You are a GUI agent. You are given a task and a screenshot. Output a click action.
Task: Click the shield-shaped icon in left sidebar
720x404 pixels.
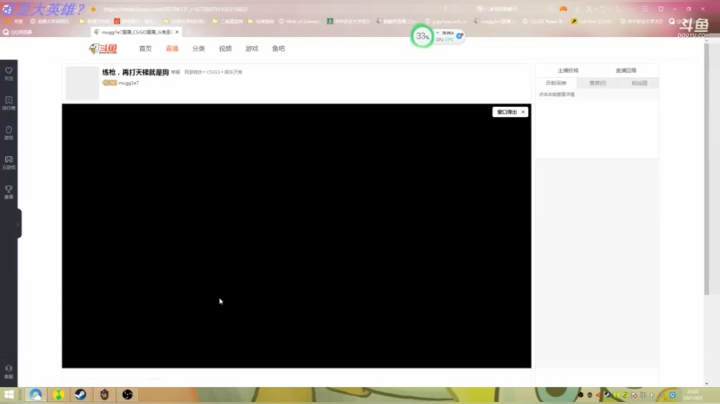tap(9, 133)
